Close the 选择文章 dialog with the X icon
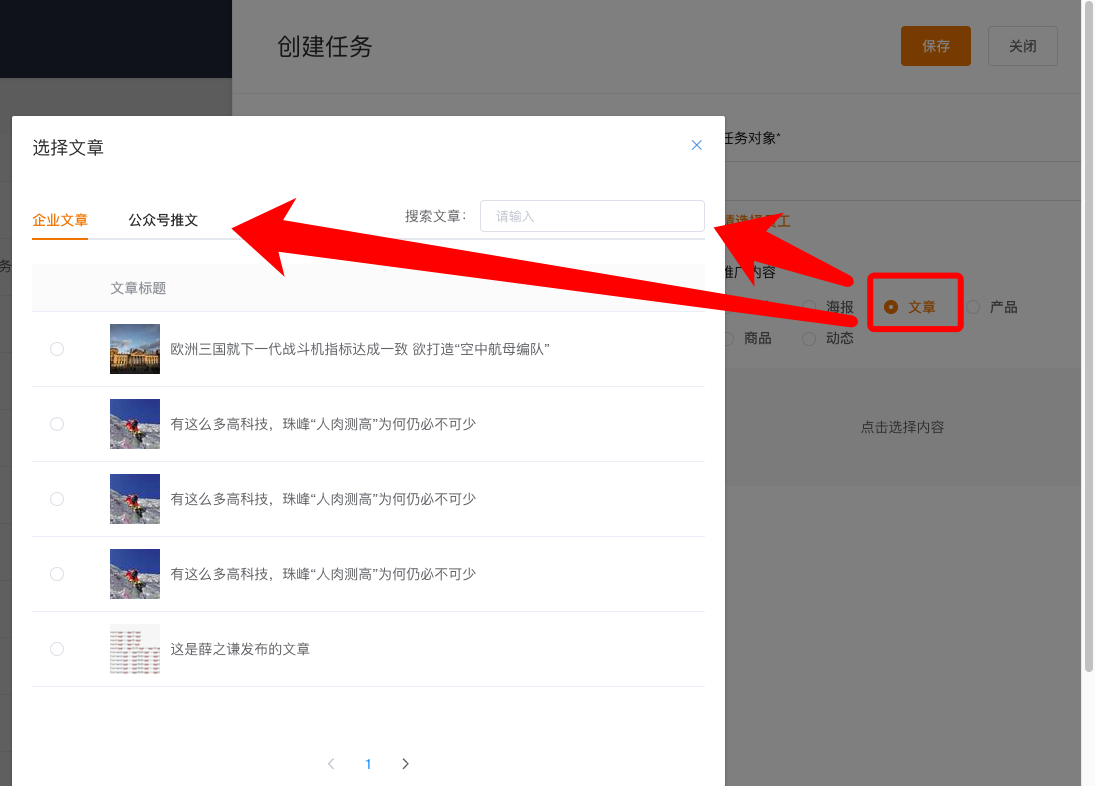 [697, 145]
